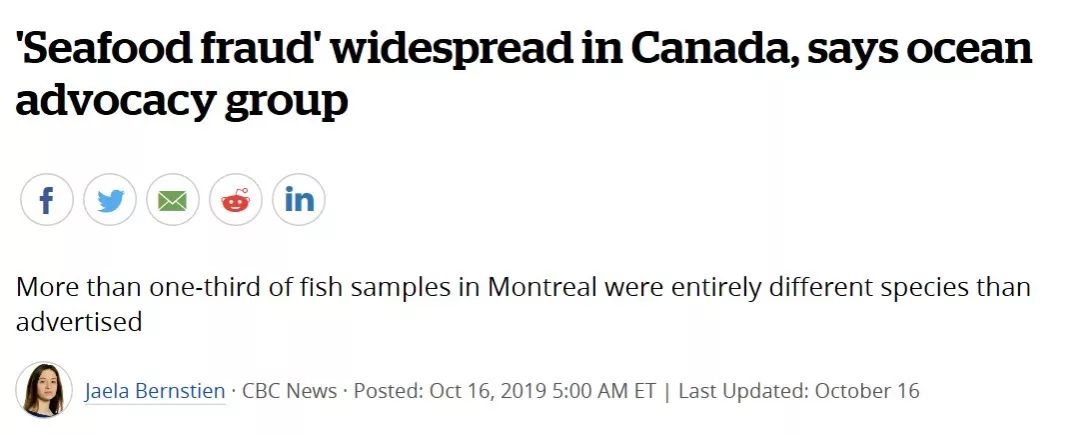Click the 'Last Updated: October 16' text
Image resolution: width=1080 pixels, height=435 pixels.
[799, 391]
